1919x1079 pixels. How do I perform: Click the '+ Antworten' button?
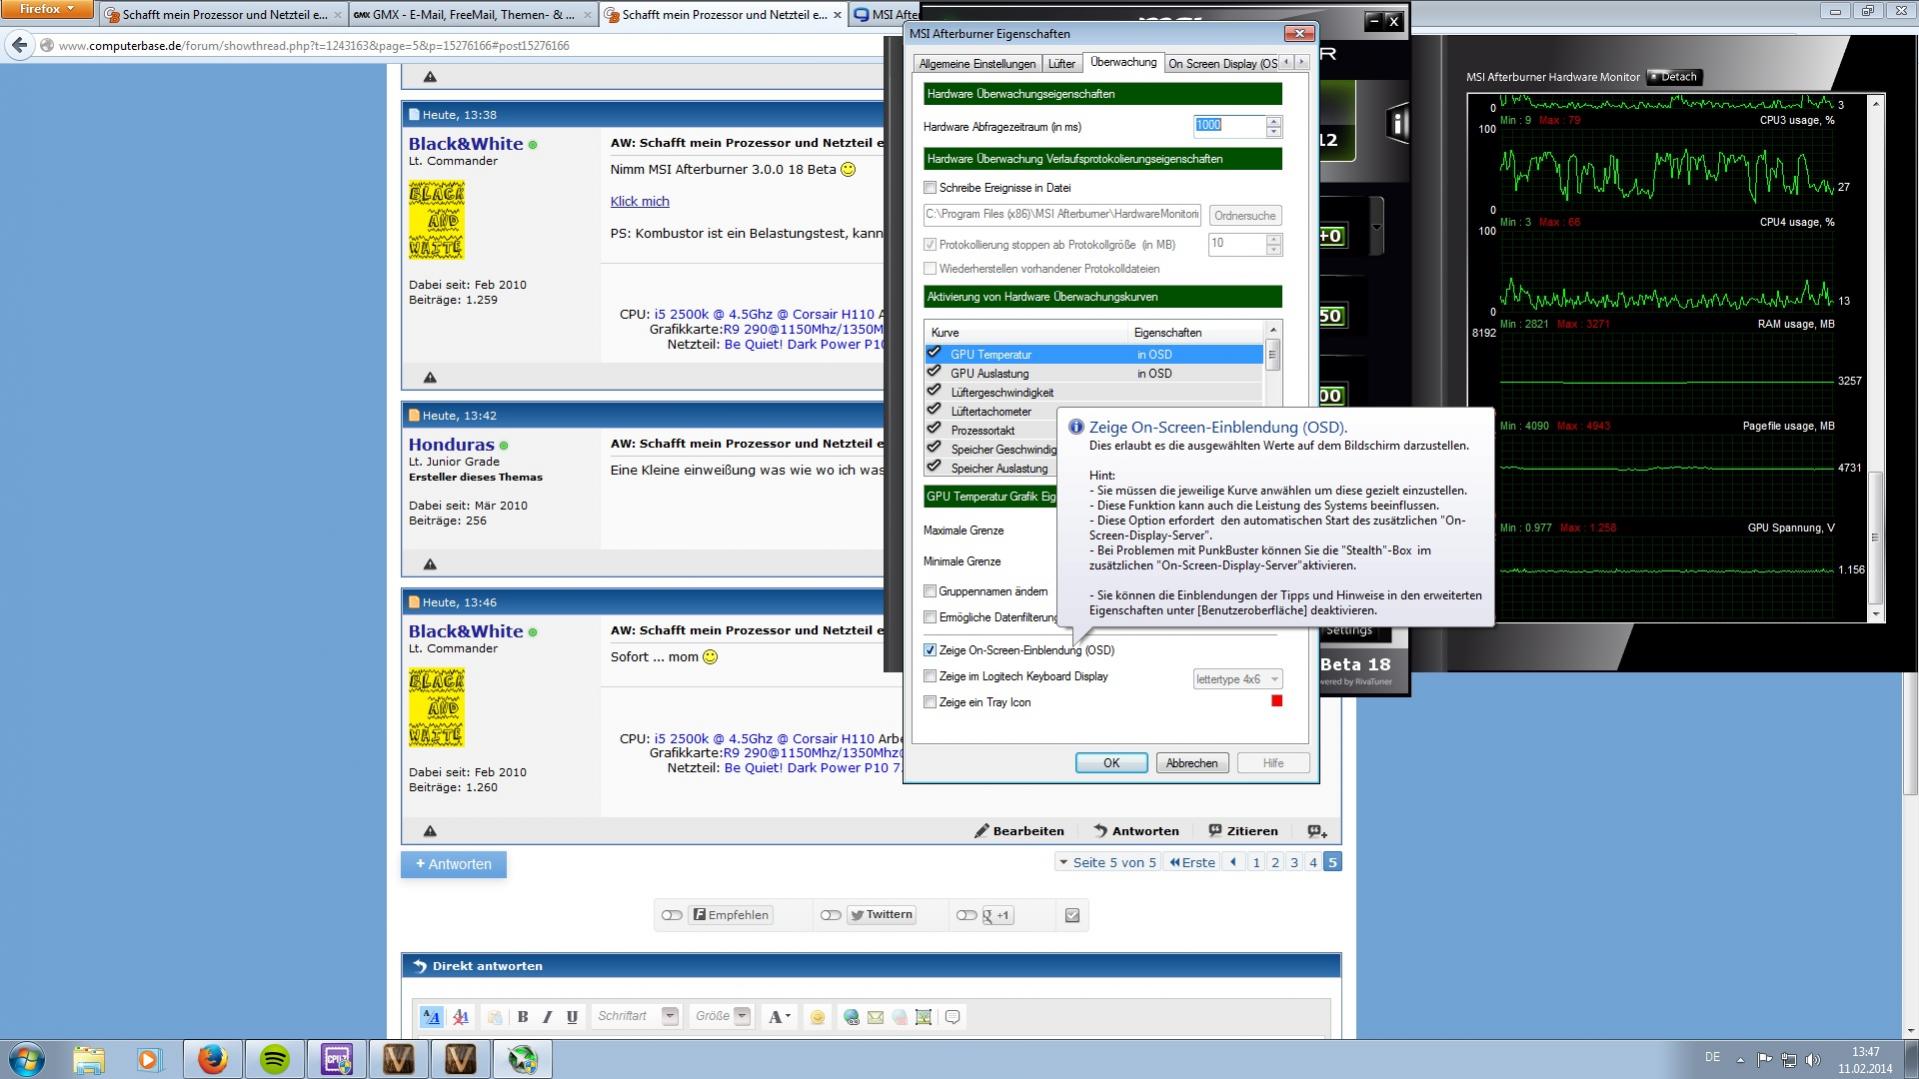454,864
